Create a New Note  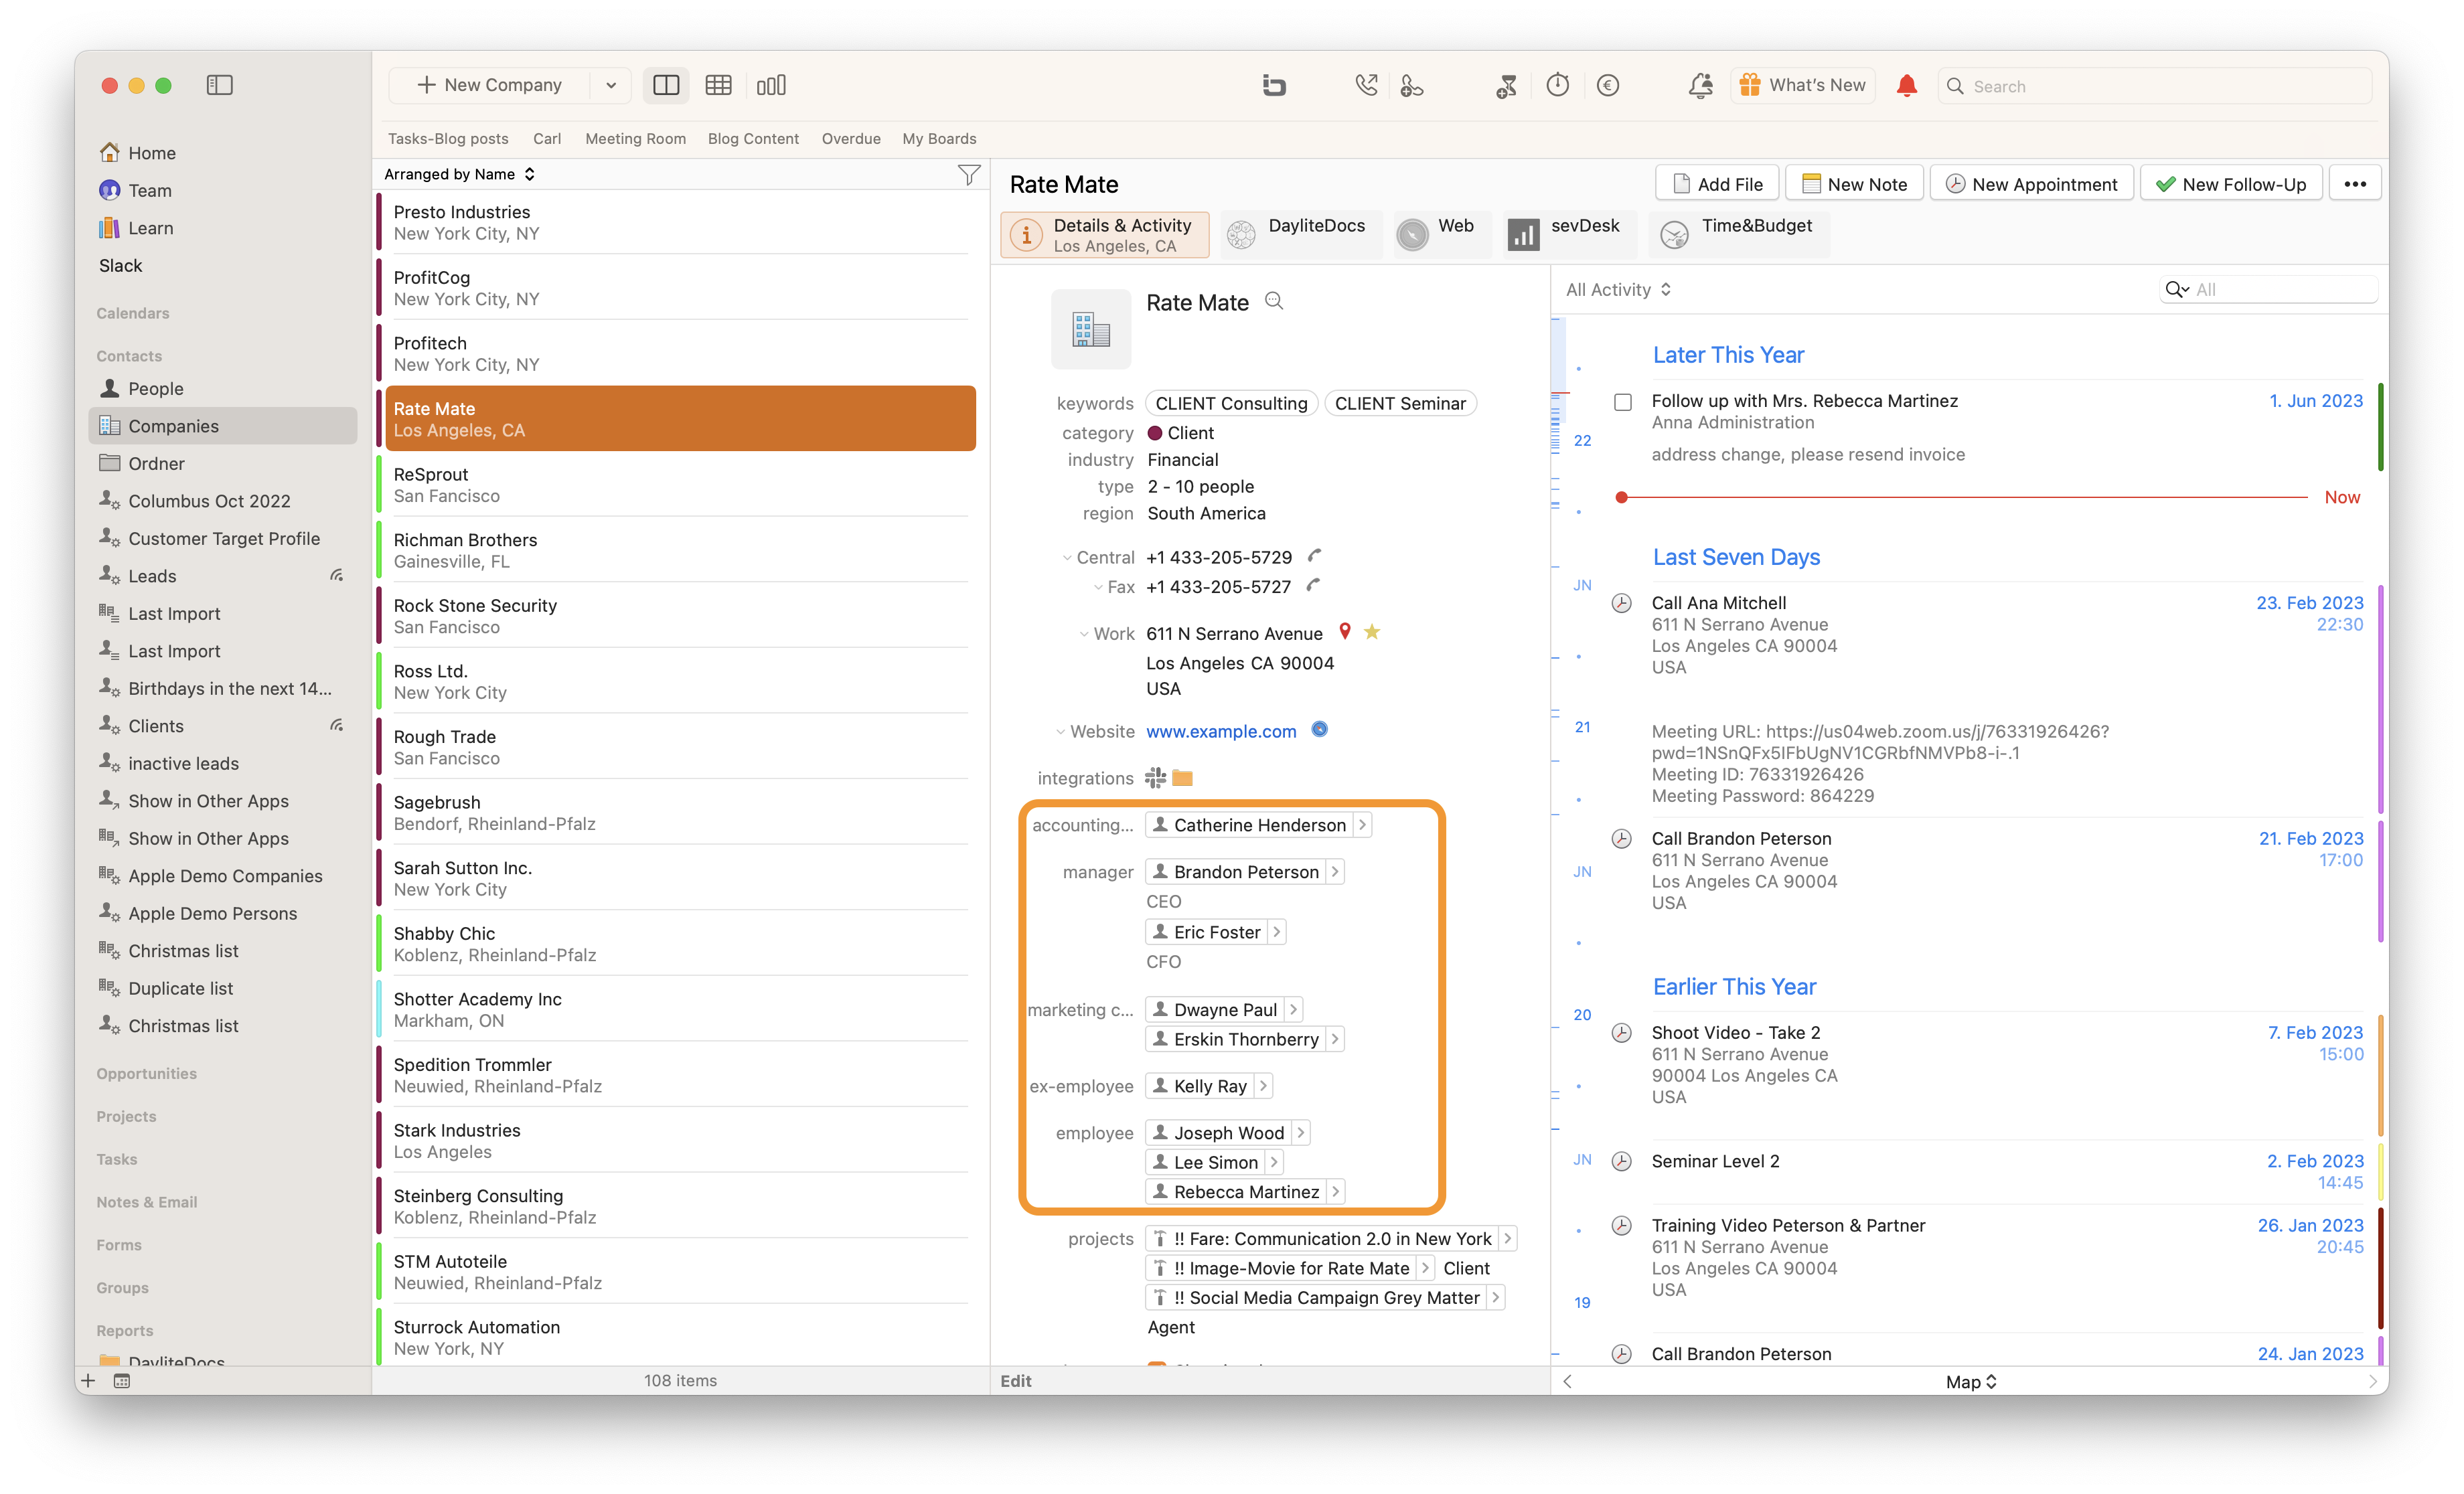pos(1854,184)
